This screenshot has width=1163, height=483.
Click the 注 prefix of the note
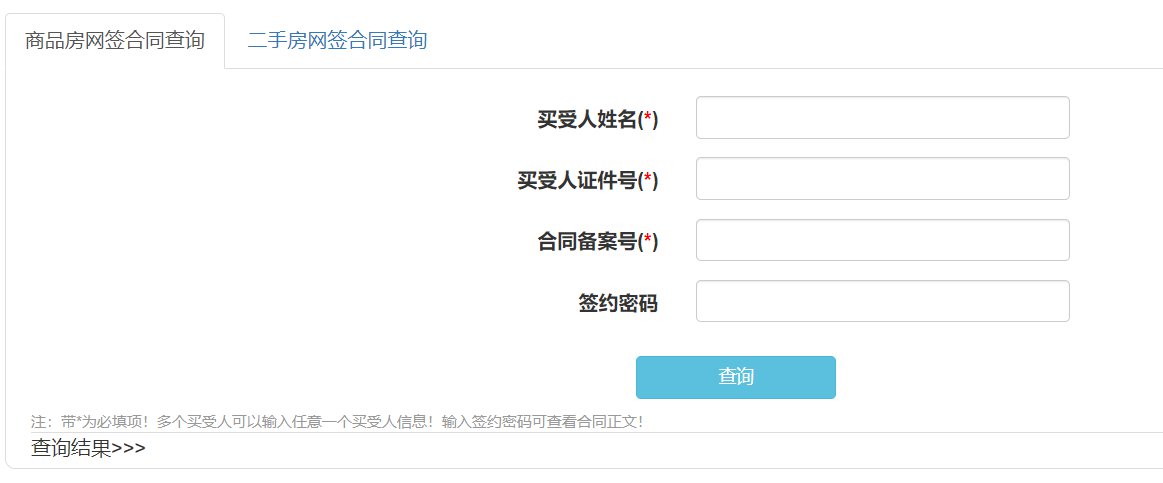click(40, 422)
